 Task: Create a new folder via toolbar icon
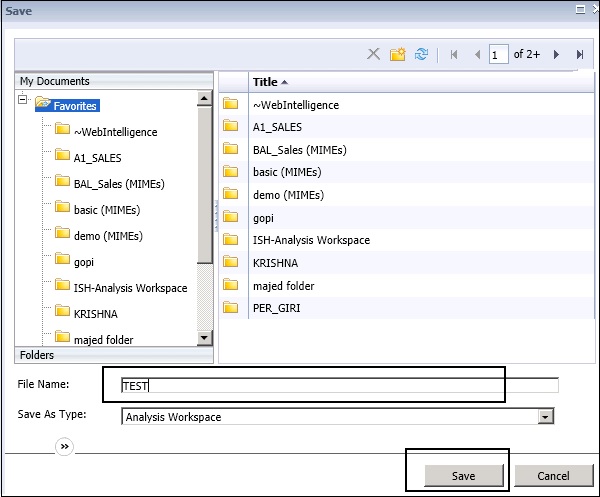point(398,54)
